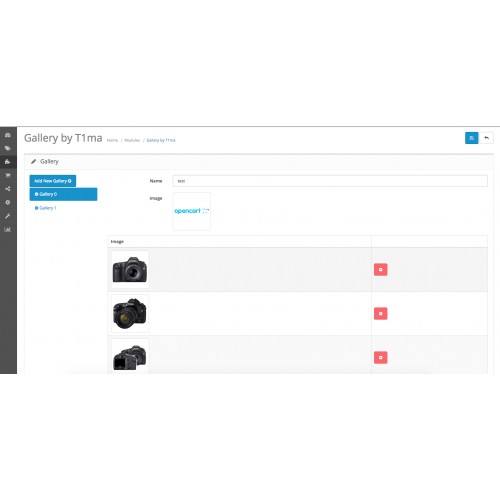The height and width of the screenshot is (500, 500).
Task: Focus the Name input field
Action: point(330,181)
